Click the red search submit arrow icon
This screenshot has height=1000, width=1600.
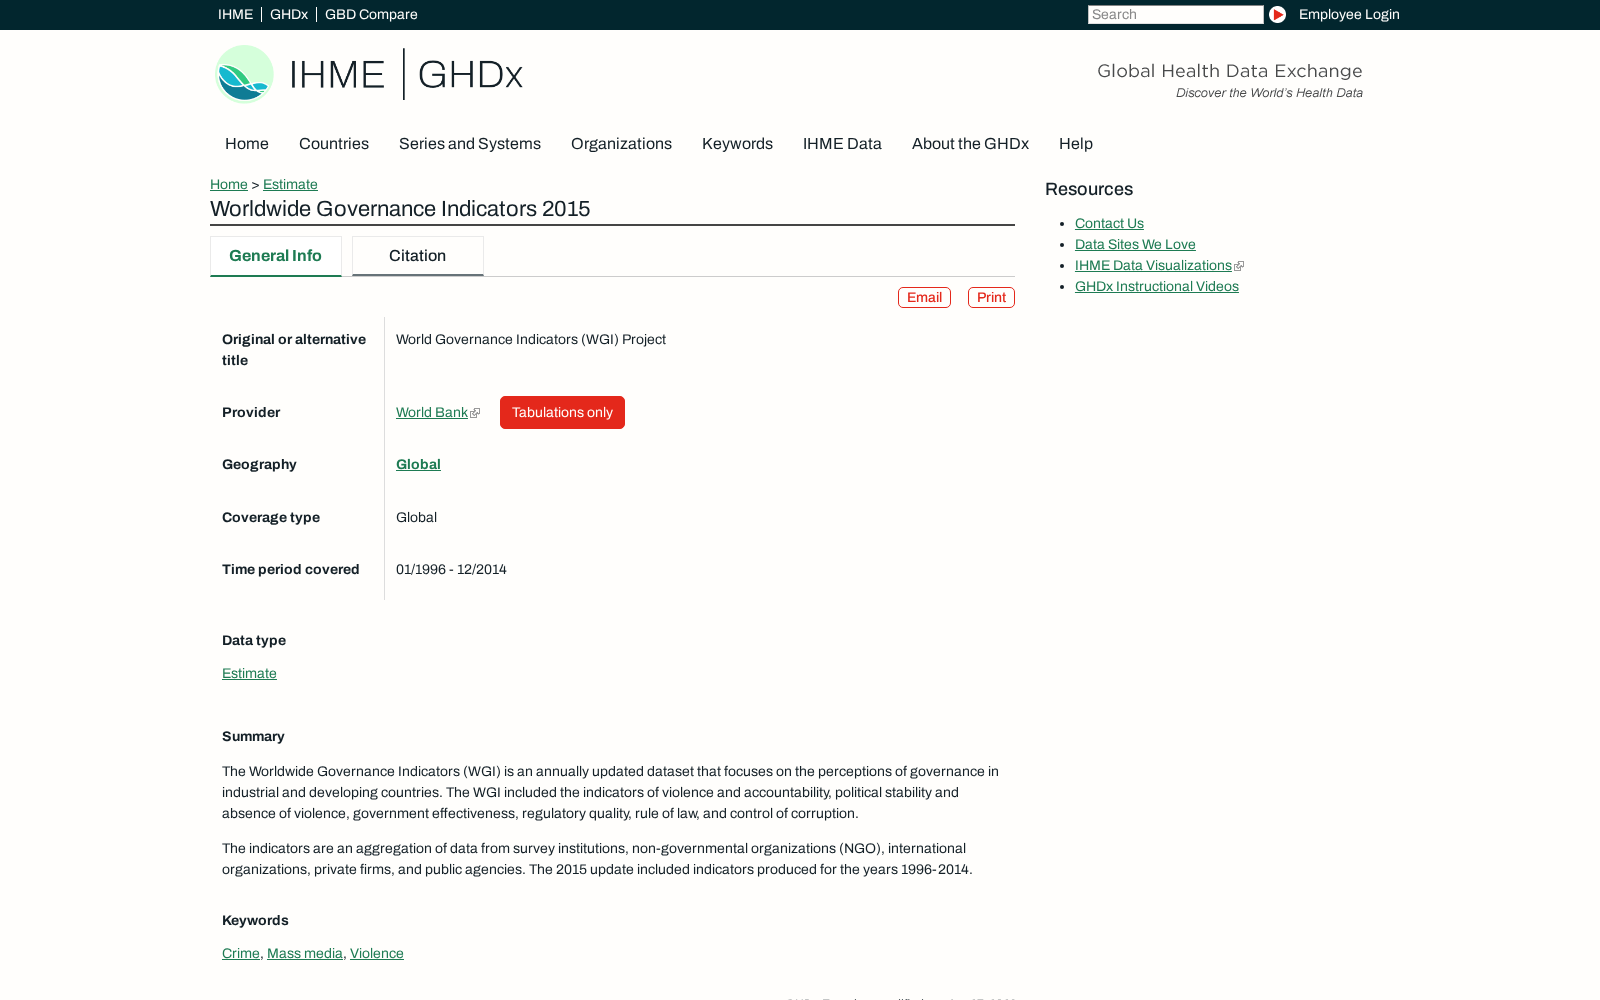(x=1277, y=14)
